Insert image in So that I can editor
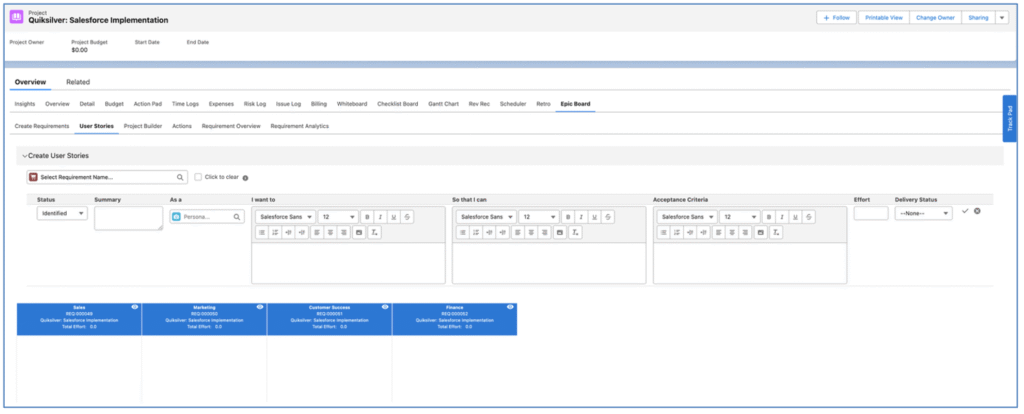 tap(560, 232)
